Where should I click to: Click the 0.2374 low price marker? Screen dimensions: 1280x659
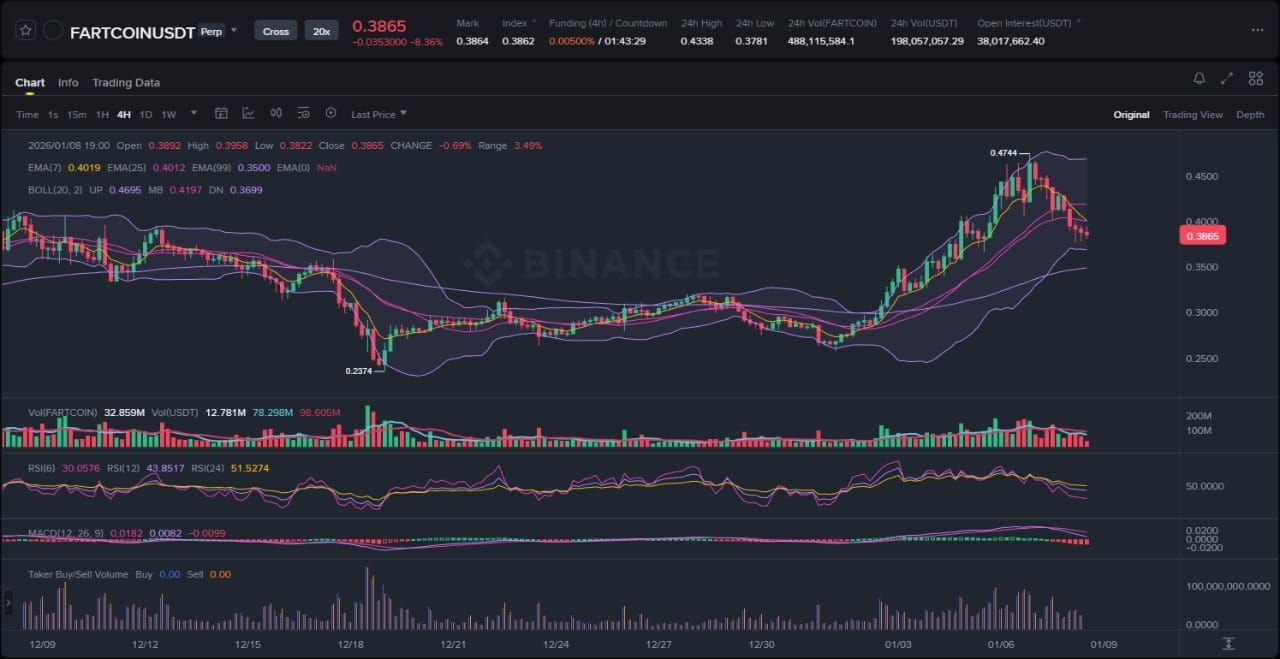tap(359, 371)
